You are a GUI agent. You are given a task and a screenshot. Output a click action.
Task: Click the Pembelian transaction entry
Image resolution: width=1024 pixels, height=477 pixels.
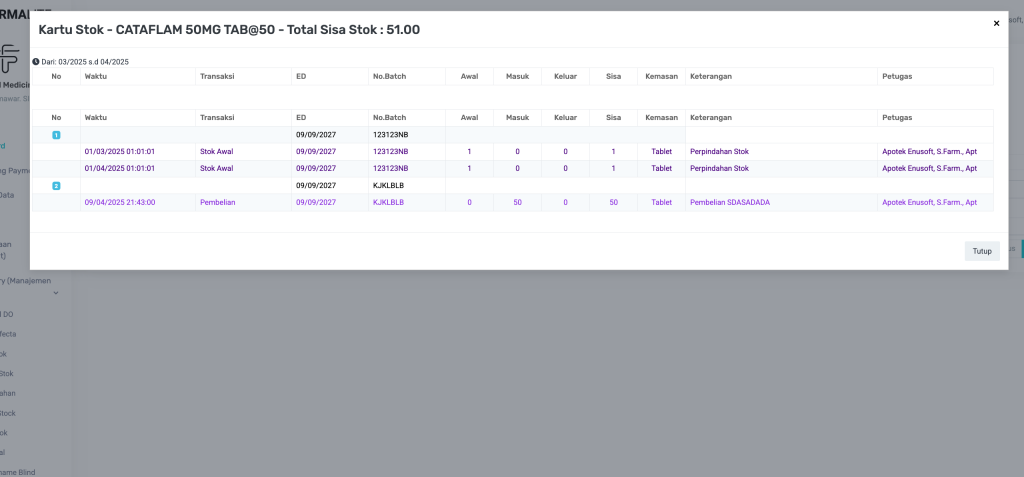pos(218,202)
